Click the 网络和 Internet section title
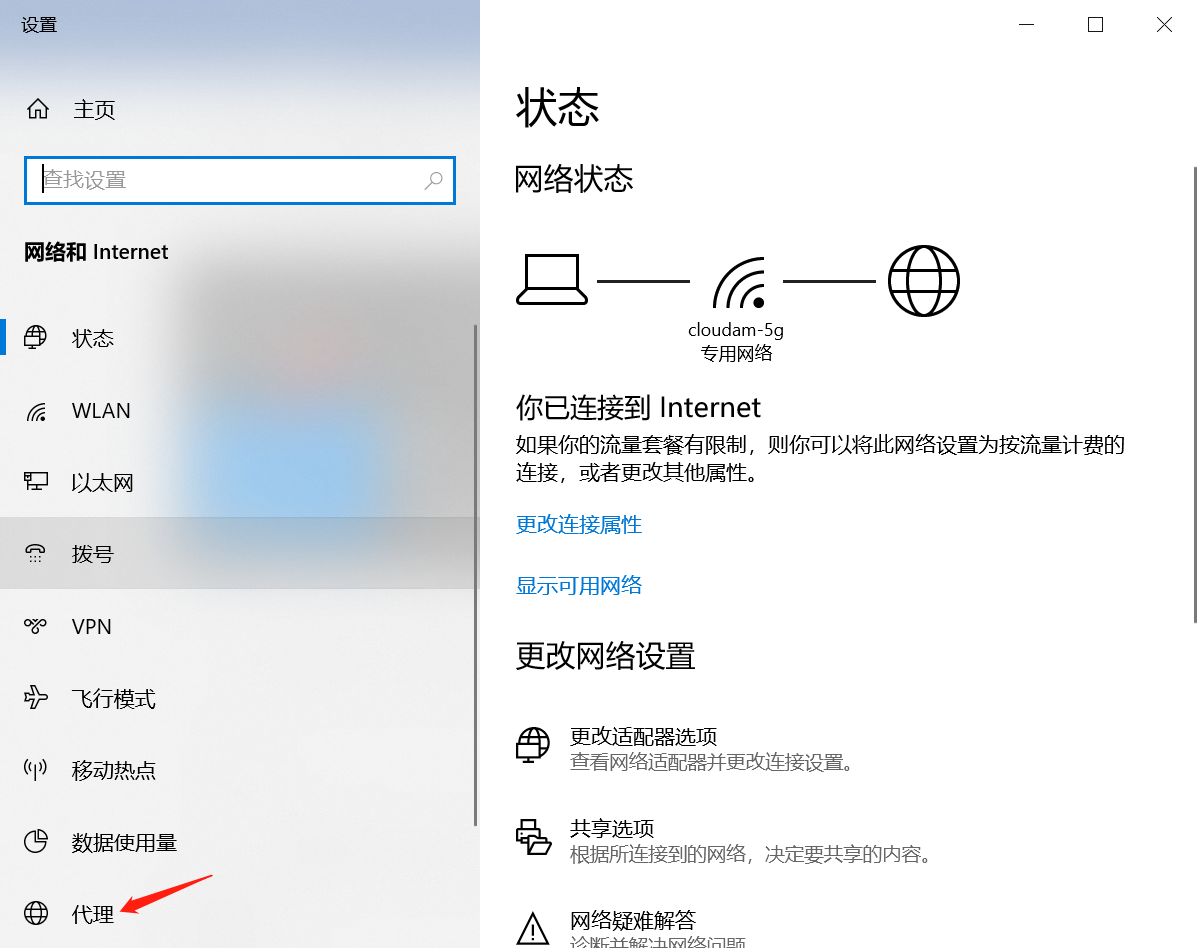 96,252
